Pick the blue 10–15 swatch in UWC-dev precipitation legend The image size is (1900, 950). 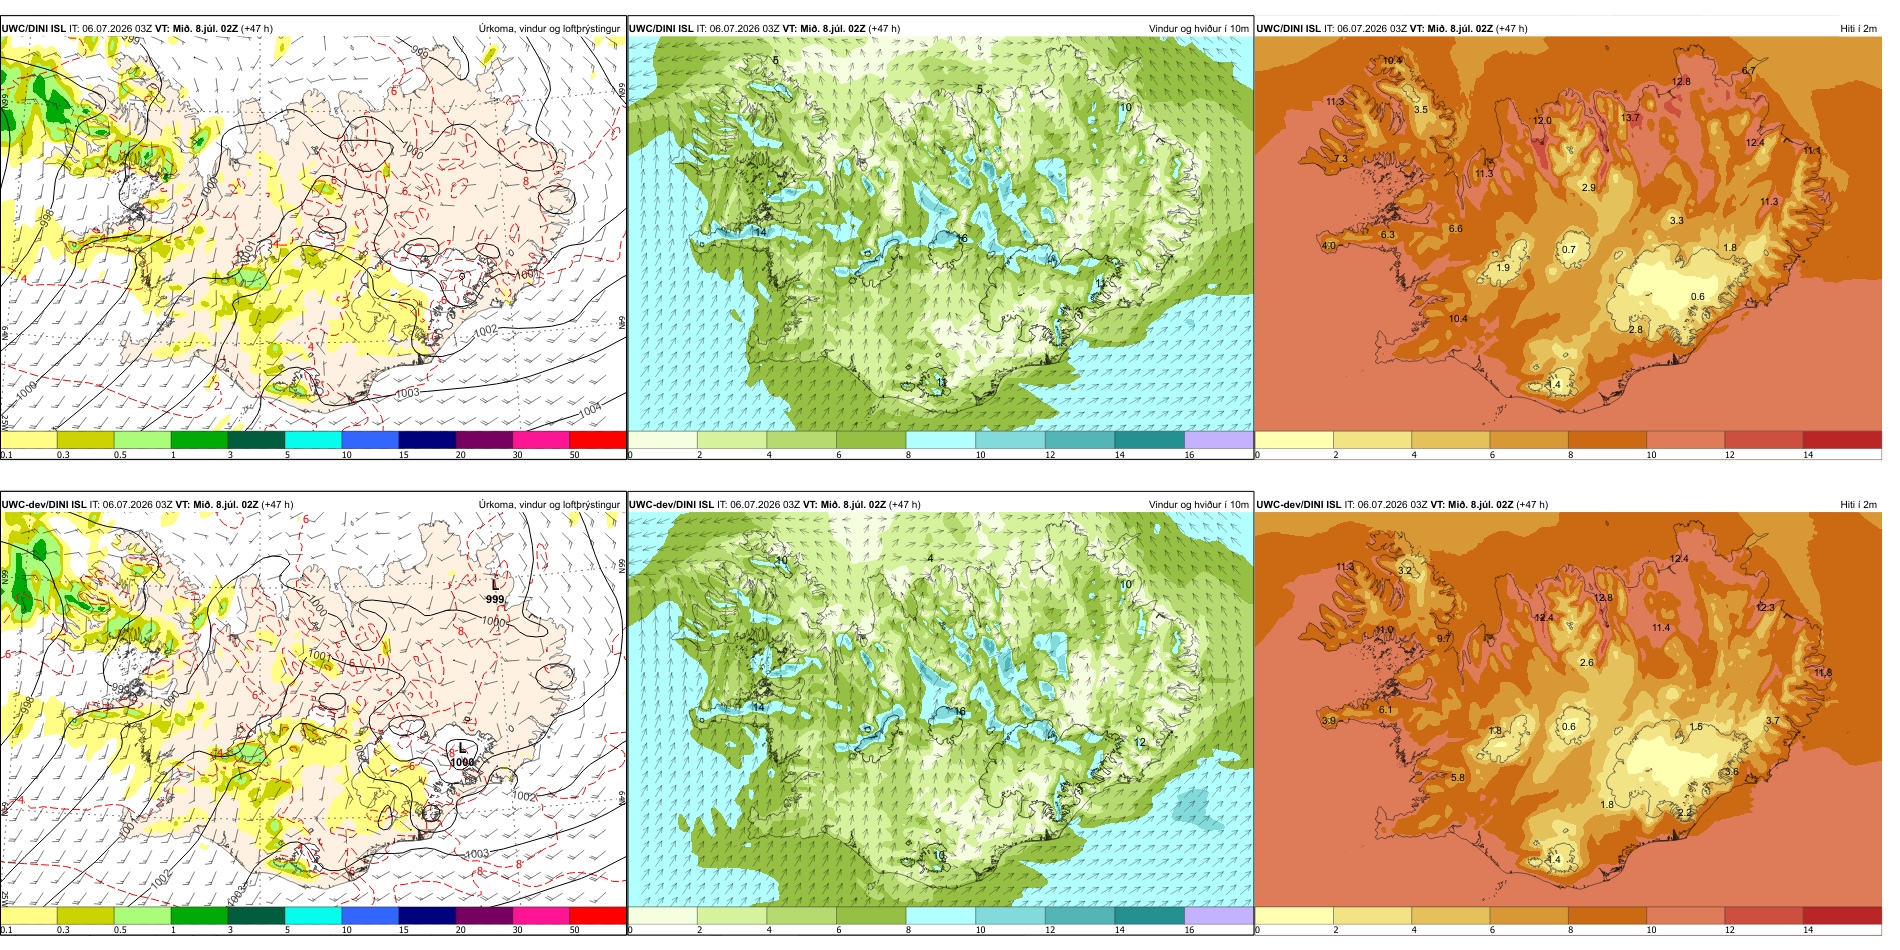point(370,915)
